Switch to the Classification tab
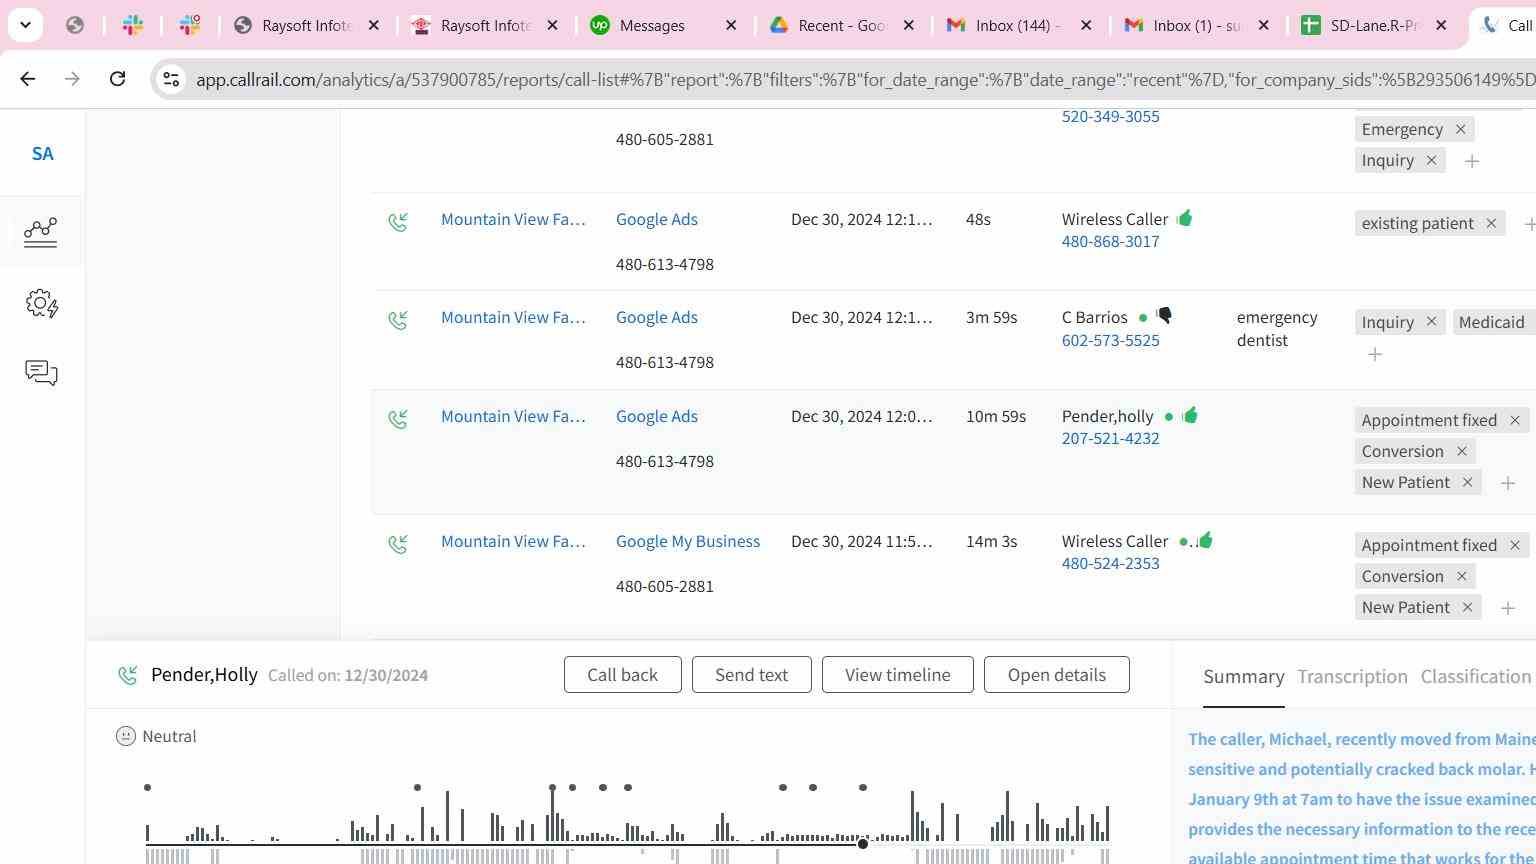The height and width of the screenshot is (864, 1536). 1475,677
